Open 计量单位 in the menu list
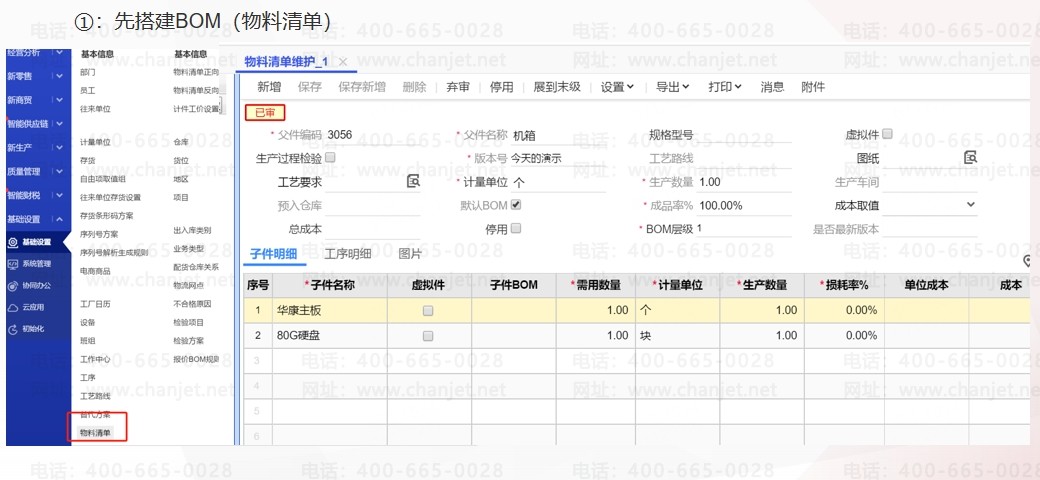The height and width of the screenshot is (480, 1040). pos(95,142)
